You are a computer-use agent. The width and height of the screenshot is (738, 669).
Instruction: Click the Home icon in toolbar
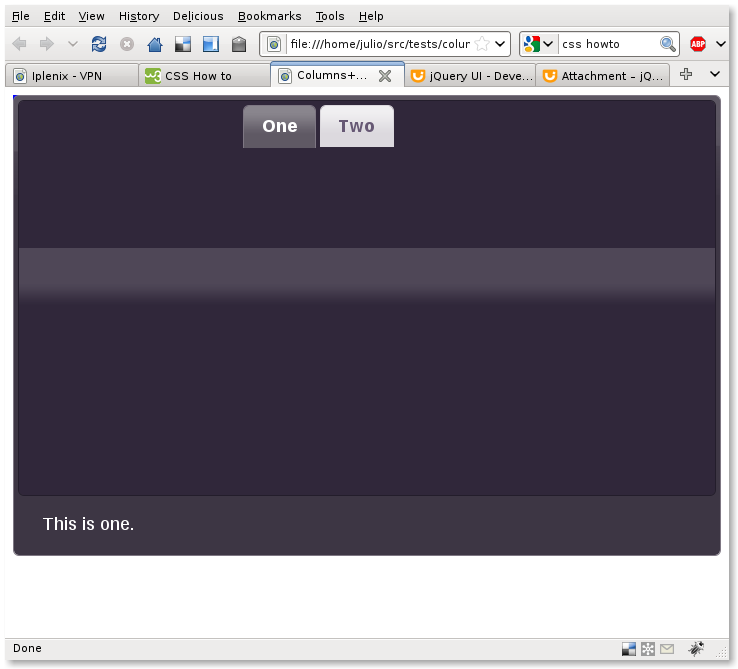155,44
